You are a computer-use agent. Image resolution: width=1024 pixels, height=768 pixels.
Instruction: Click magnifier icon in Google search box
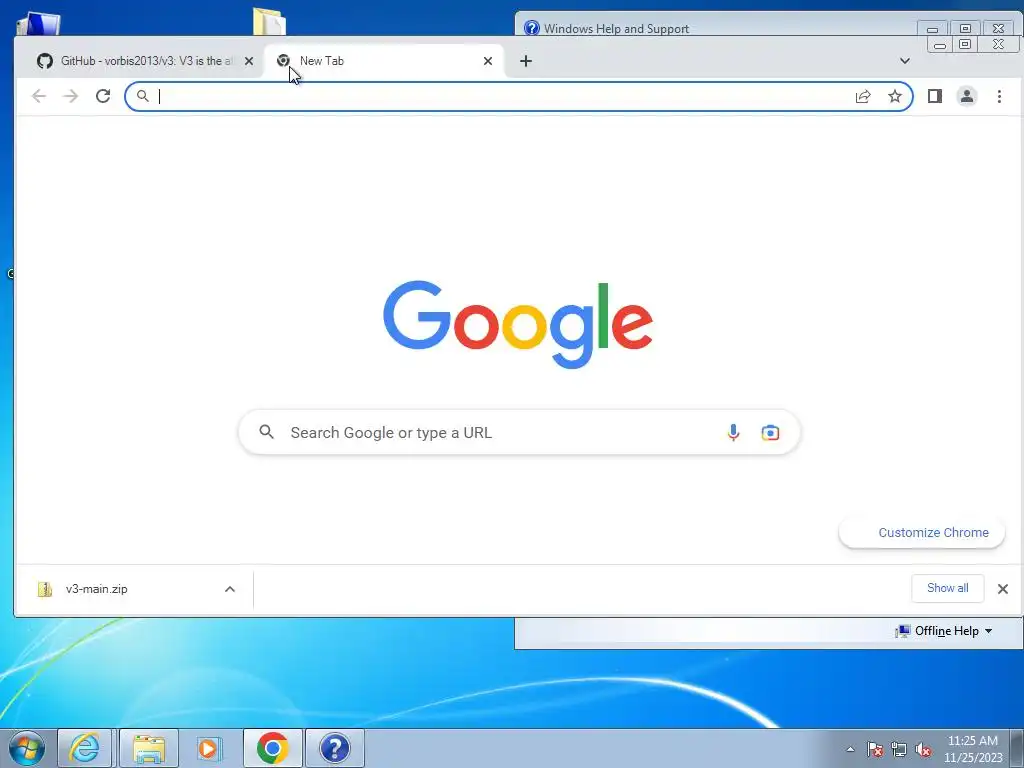pyautogui.click(x=266, y=432)
